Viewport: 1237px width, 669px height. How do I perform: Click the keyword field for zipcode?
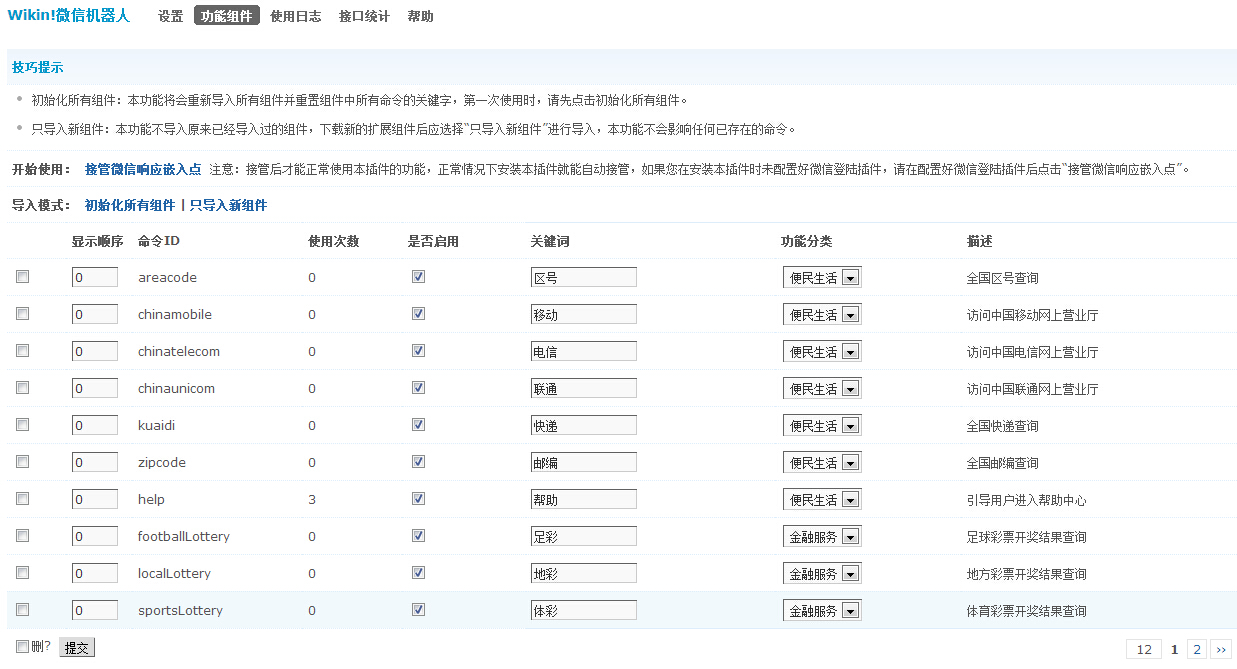583,463
